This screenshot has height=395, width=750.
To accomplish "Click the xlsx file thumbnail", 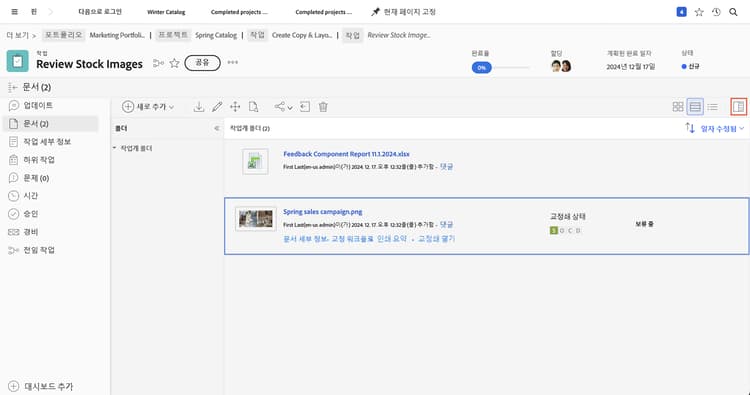I will point(255,162).
